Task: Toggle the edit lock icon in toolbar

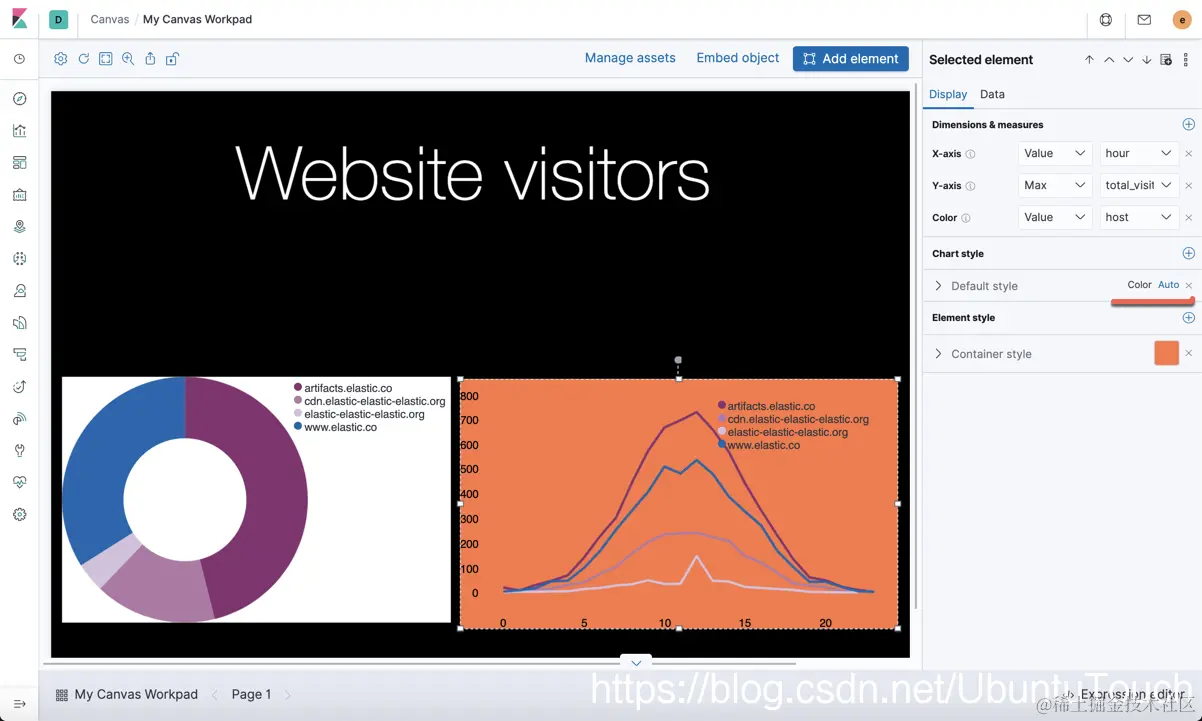Action: click(172, 59)
